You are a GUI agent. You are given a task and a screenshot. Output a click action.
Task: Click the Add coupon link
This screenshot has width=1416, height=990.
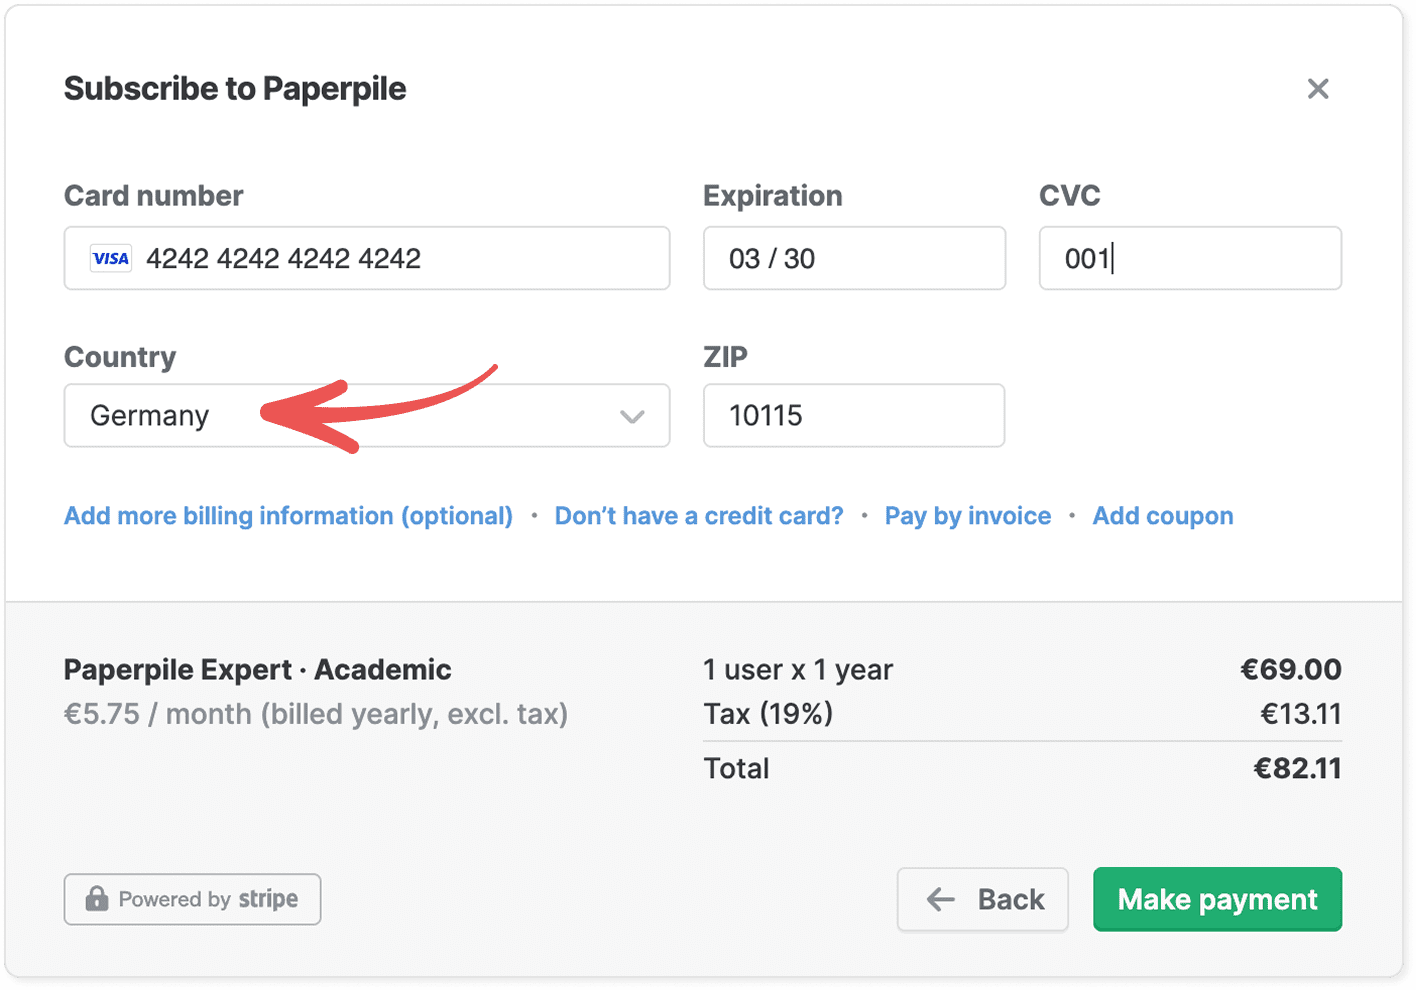pos(1162,516)
